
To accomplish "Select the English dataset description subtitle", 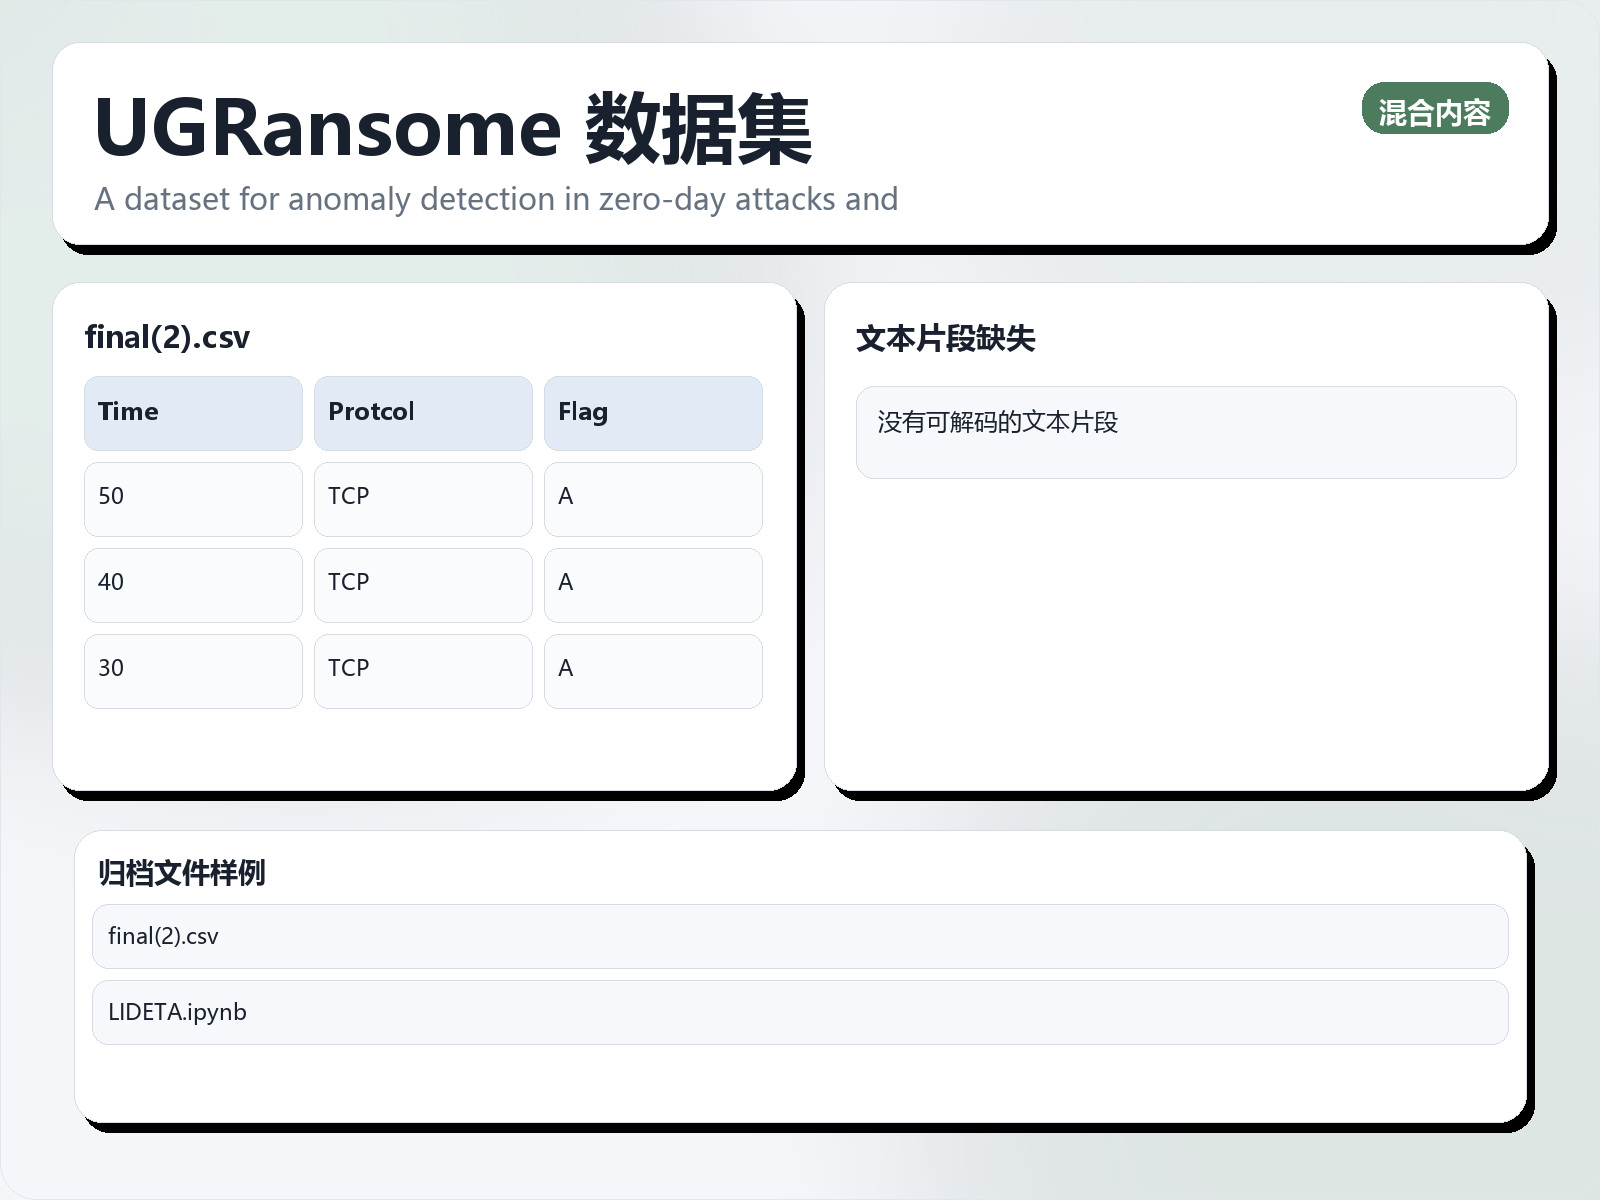I will click(x=496, y=199).
